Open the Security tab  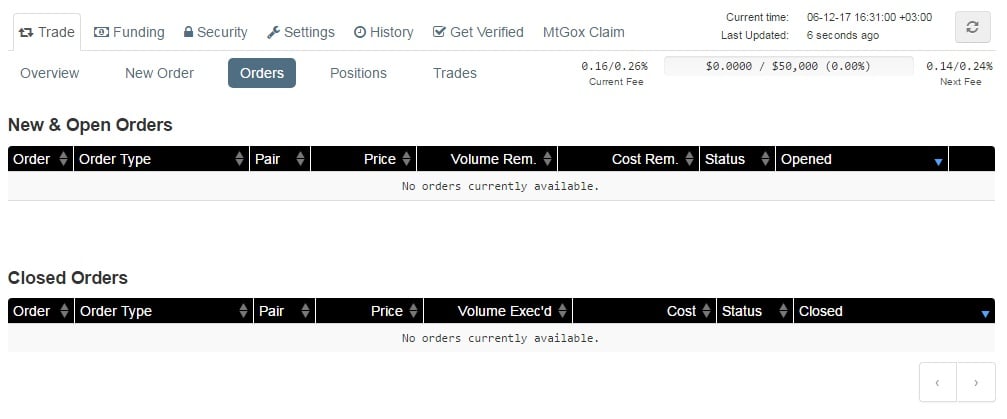coord(215,32)
